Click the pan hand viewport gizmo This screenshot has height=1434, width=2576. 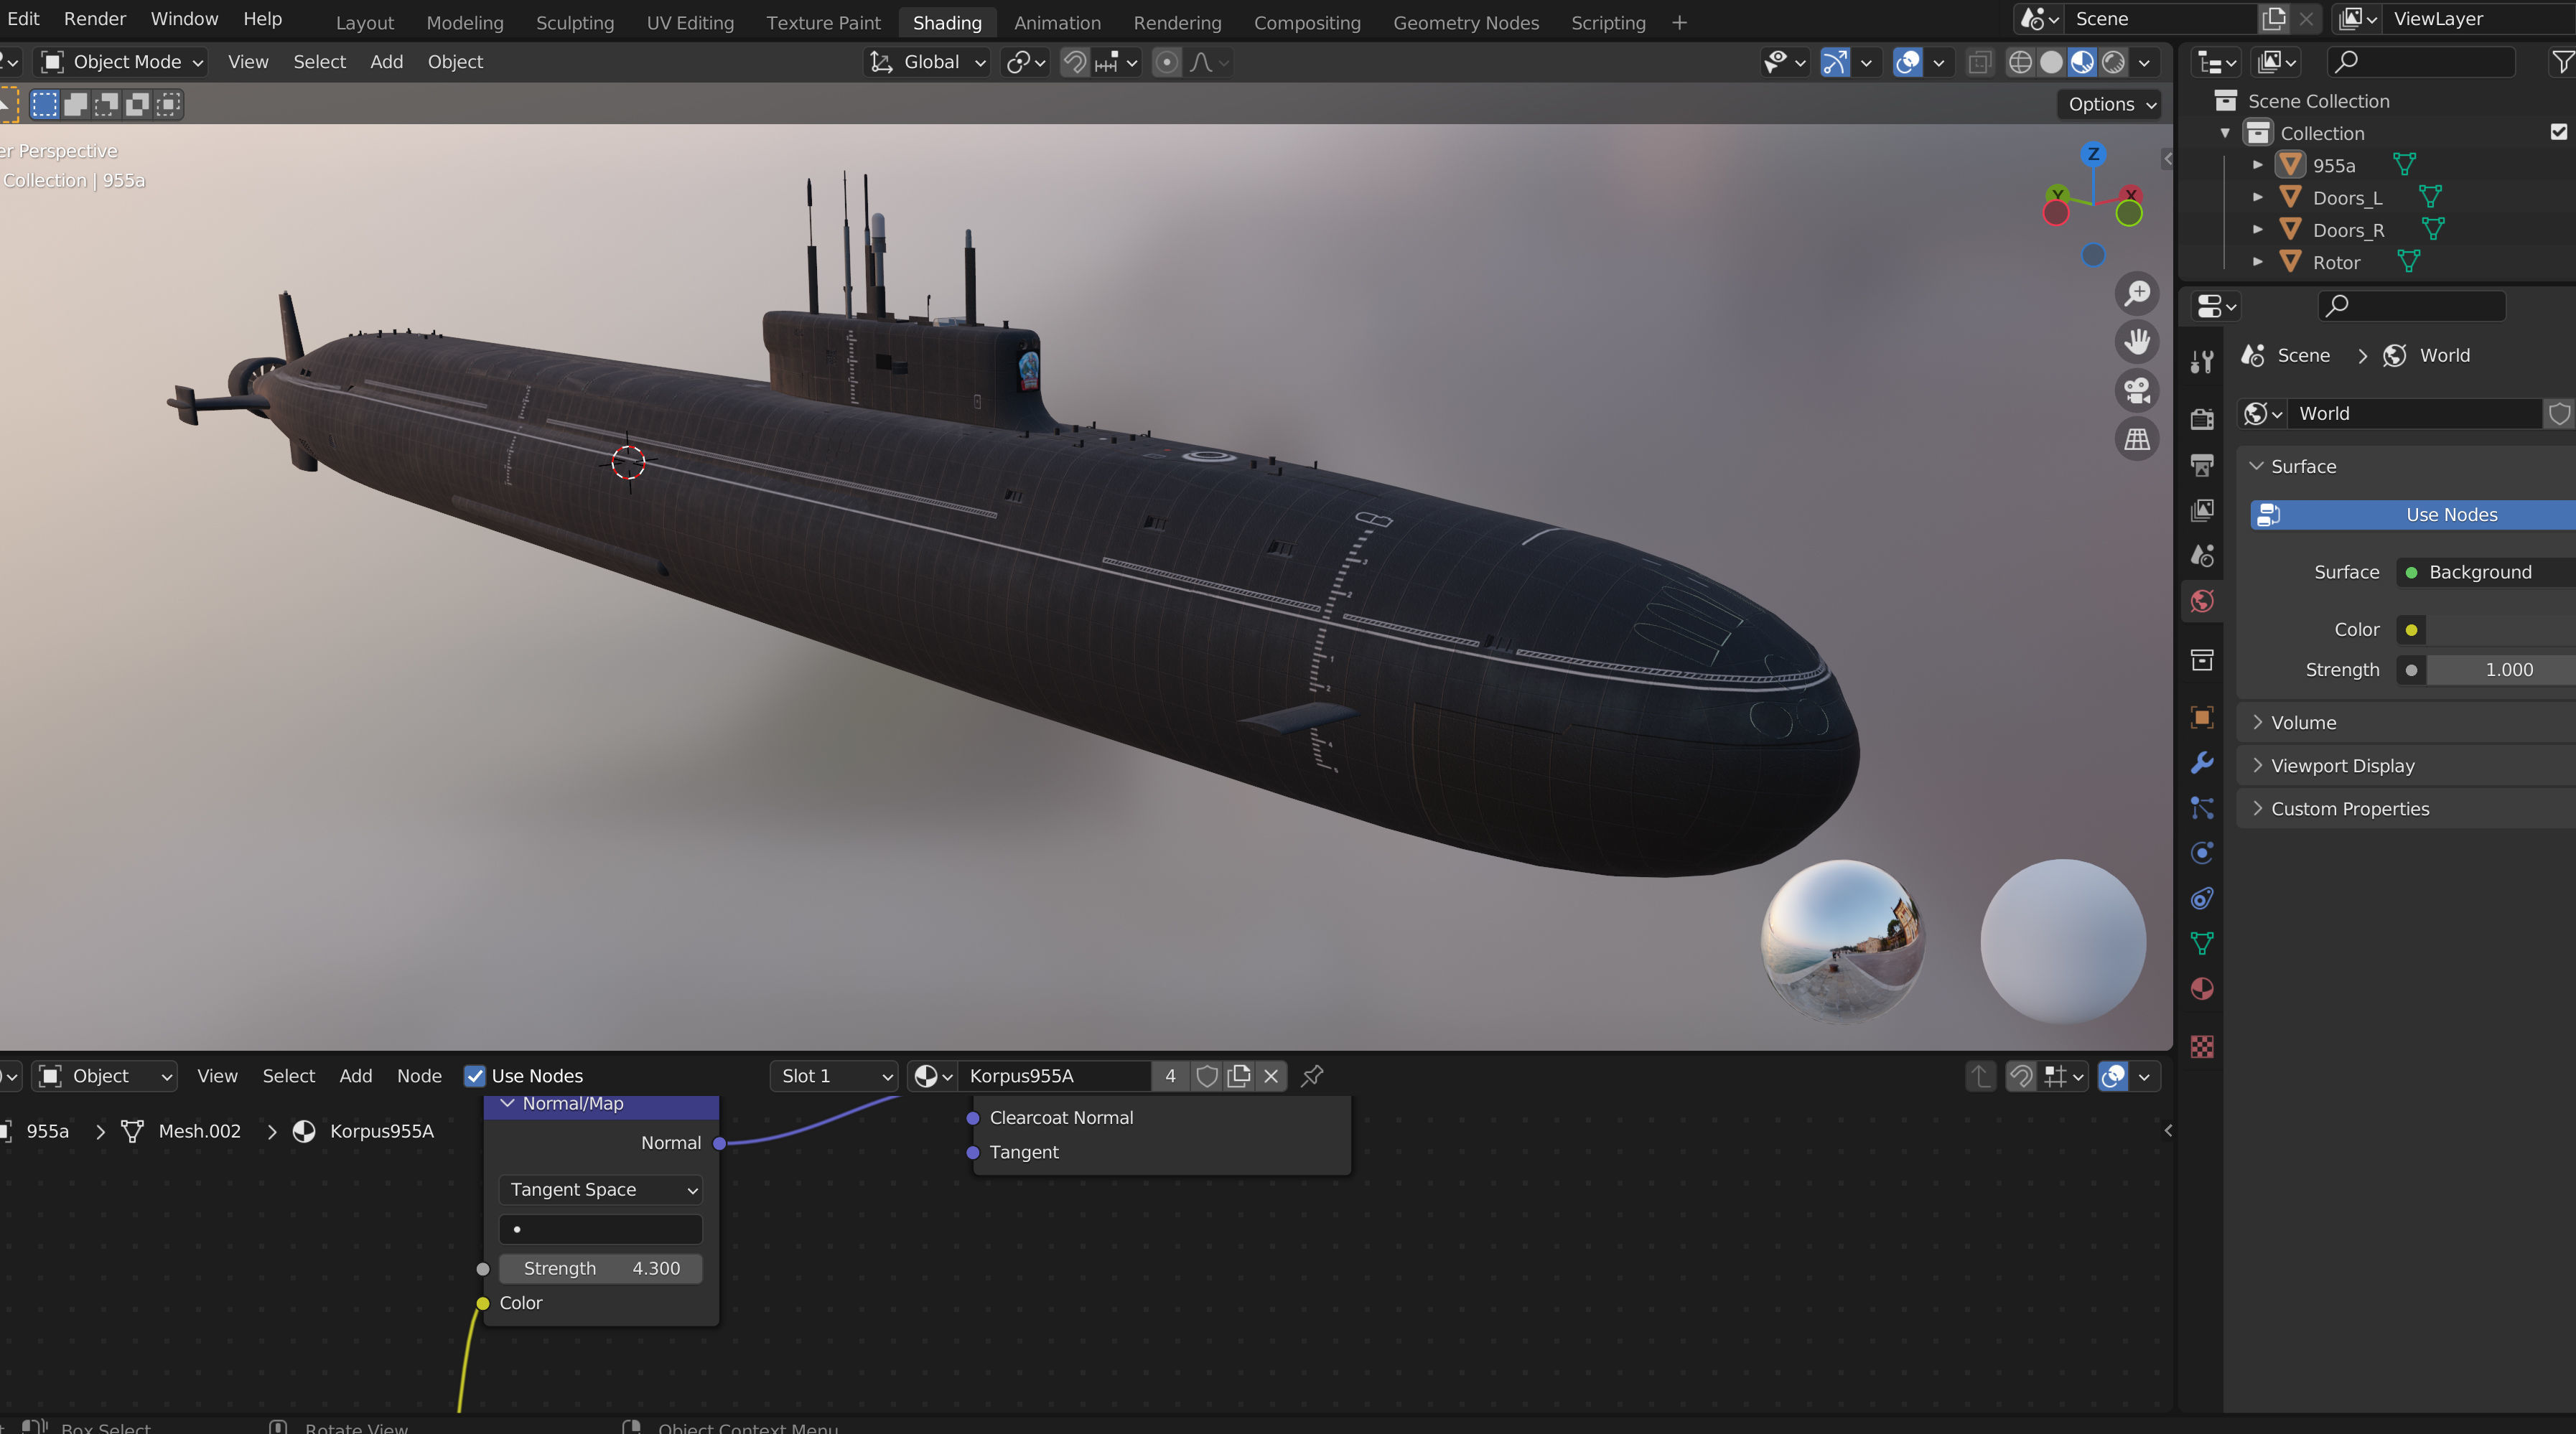[x=2137, y=342]
